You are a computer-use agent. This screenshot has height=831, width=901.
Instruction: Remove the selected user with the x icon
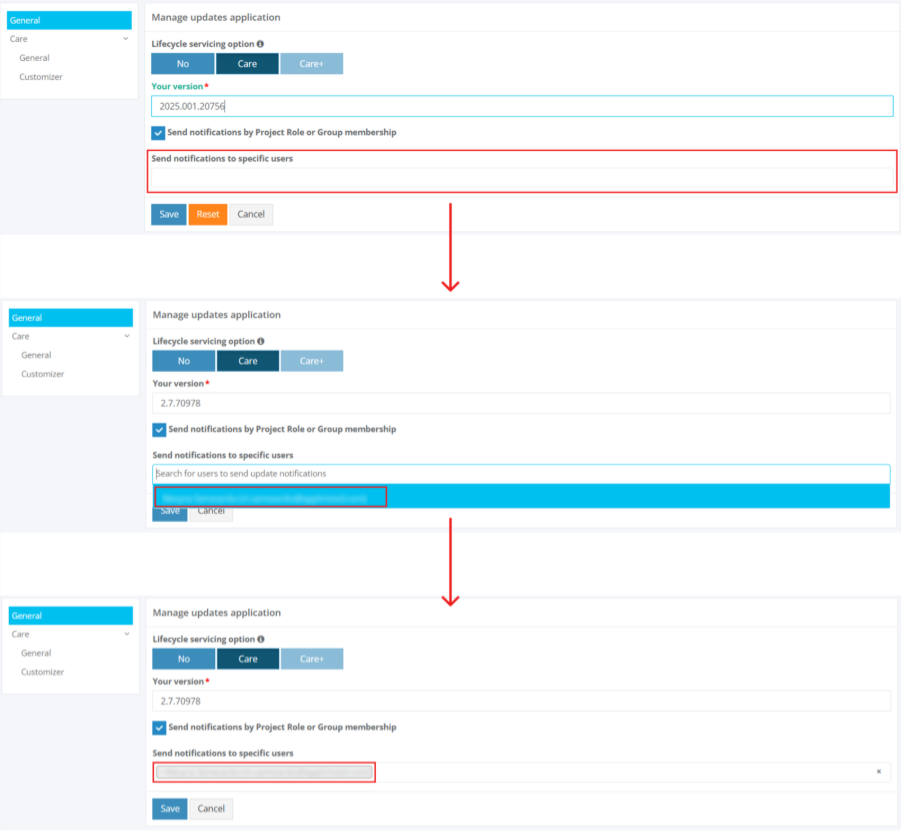(879, 772)
